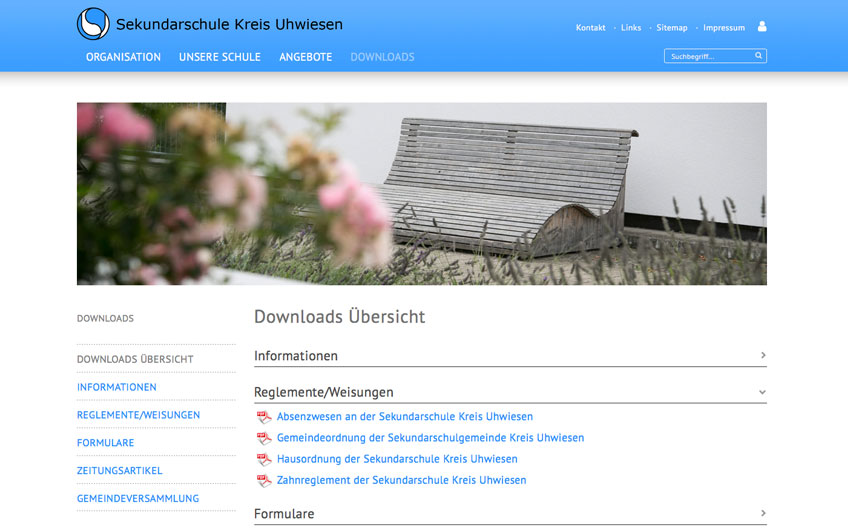848x530 pixels.
Task: Expand the Formulare section chevron
Action: click(x=763, y=513)
